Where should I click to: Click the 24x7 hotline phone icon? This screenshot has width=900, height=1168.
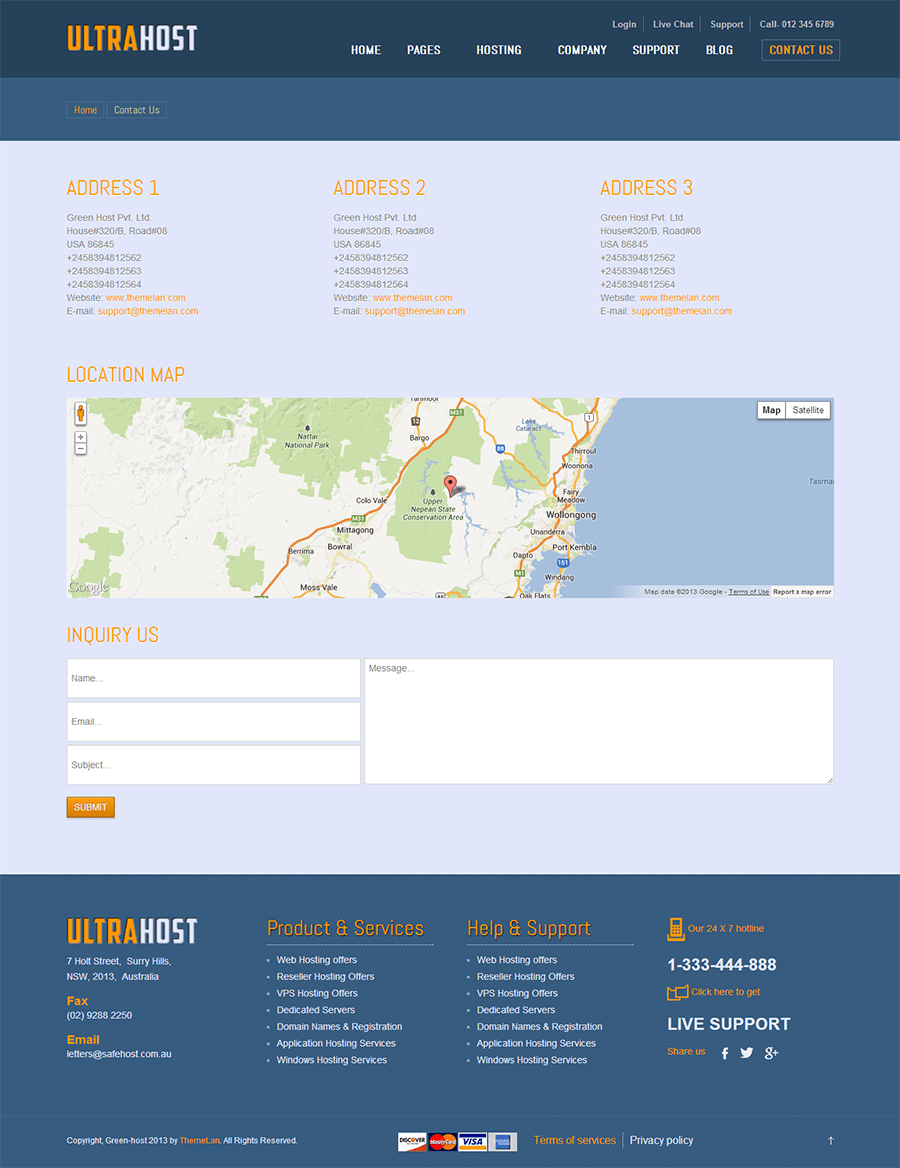pos(675,930)
